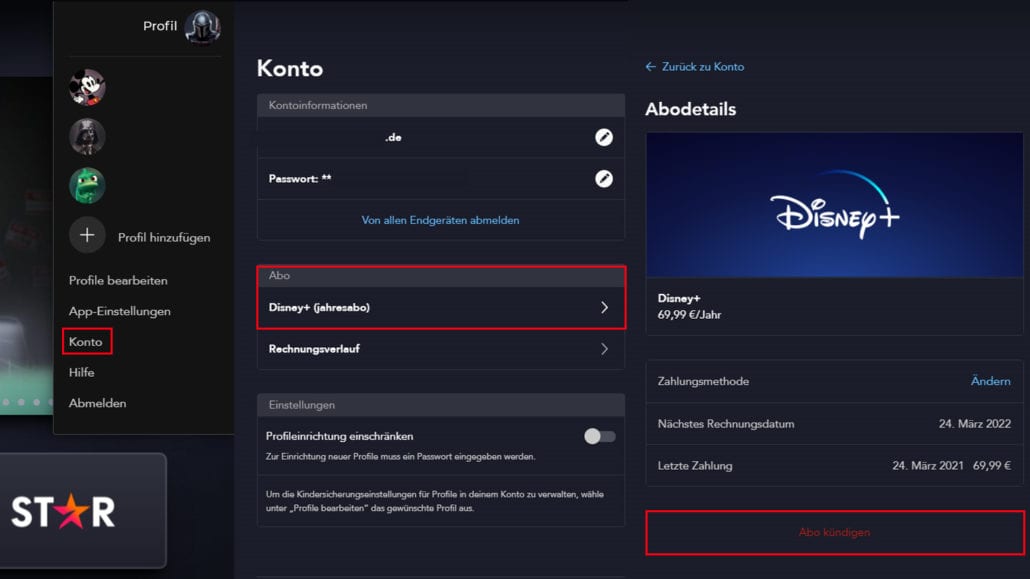Click the pencil icon next to Passwort

[x=603, y=178]
